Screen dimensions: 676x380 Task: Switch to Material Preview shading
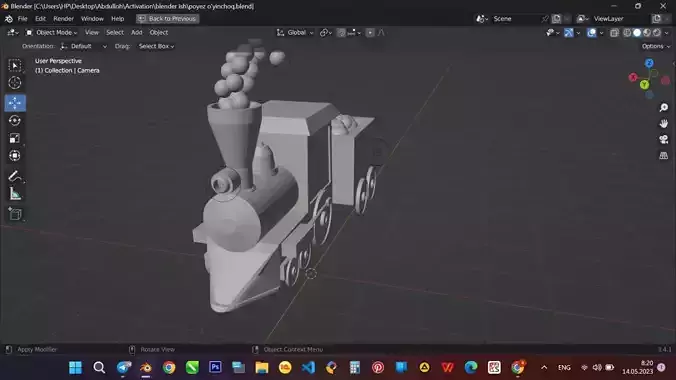tap(647, 32)
